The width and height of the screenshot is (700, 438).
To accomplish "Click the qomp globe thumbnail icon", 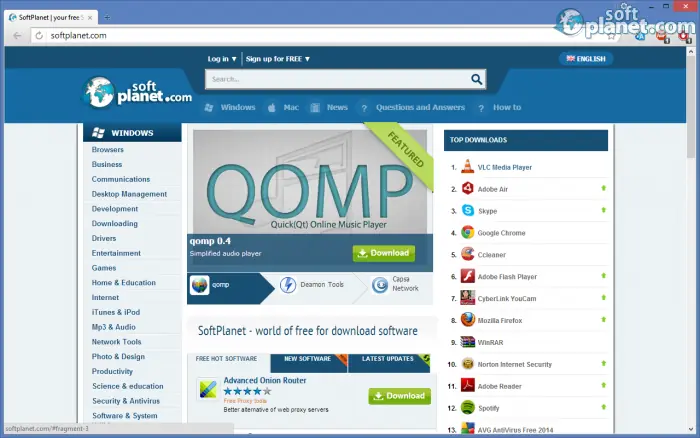I will point(200,285).
